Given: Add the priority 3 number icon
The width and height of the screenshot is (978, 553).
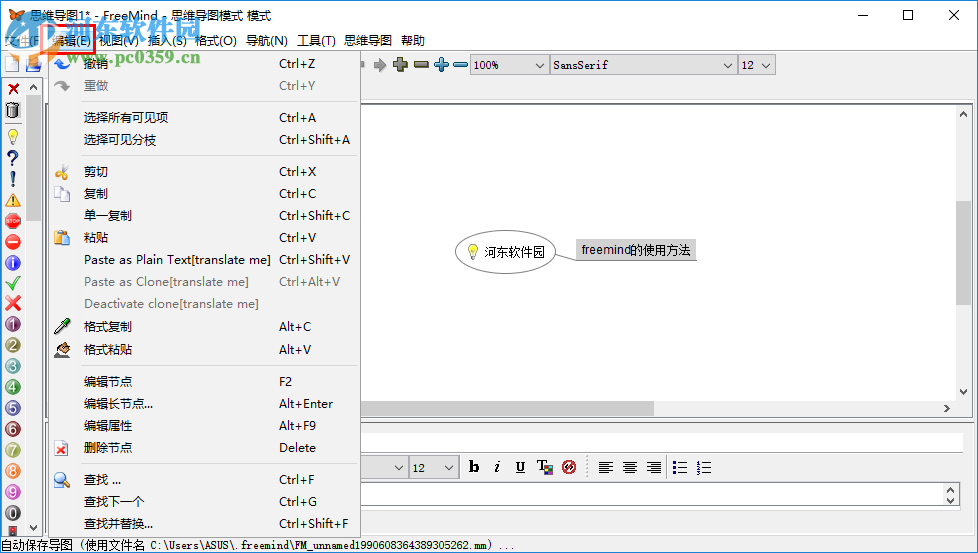Looking at the screenshot, I should tap(13, 366).
